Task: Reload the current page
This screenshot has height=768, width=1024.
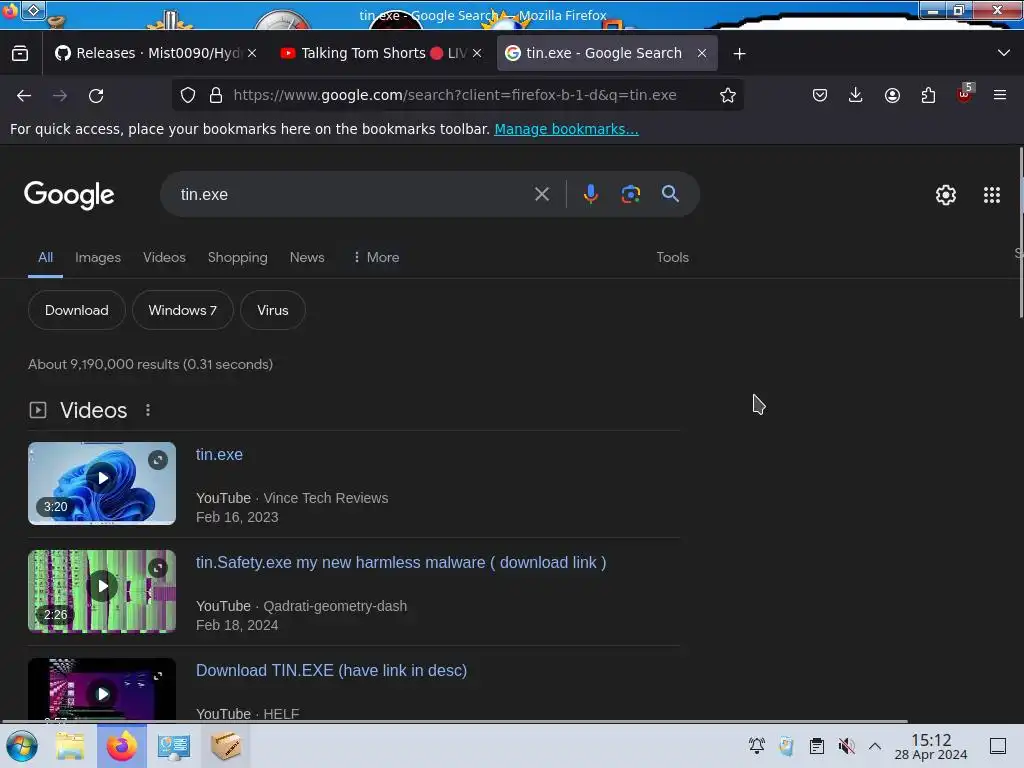Action: [x=96, y=95]
